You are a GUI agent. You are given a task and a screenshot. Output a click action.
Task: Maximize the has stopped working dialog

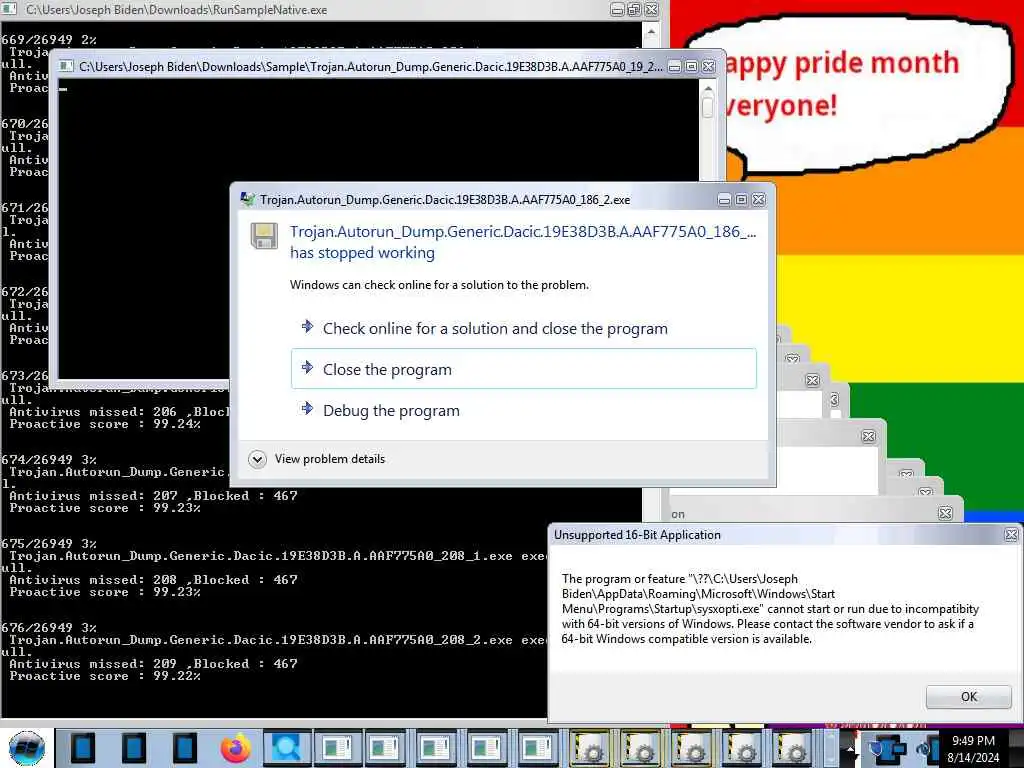pos(741,200)
